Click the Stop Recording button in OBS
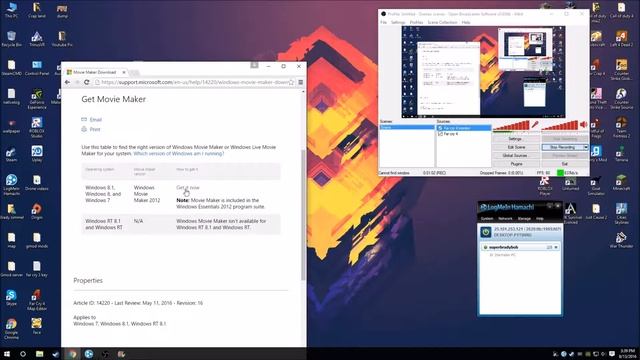Viewport: 640px width, 360px height. (x=562, y=147)
